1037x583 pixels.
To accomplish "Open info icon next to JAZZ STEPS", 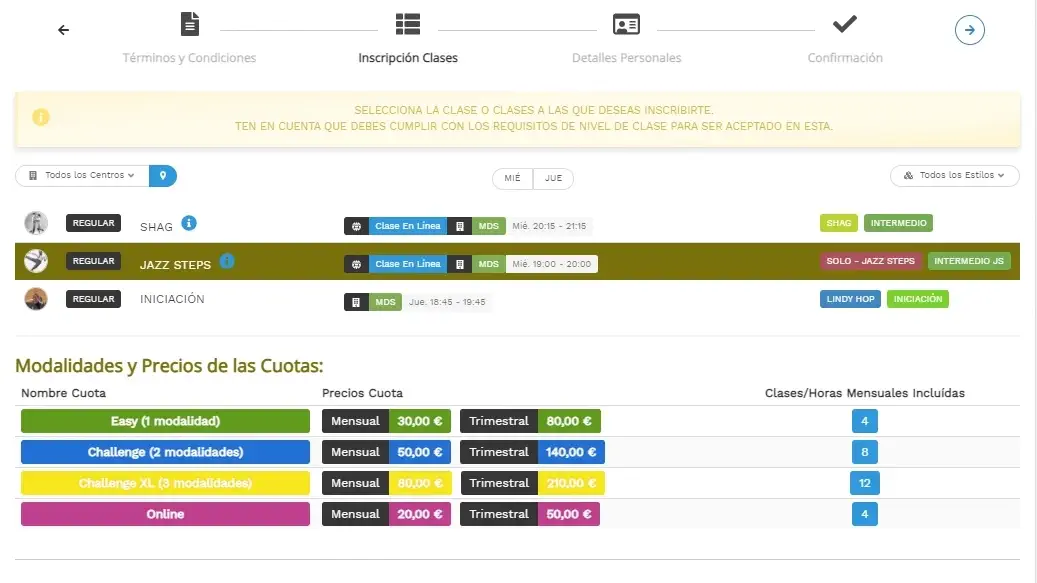I will pos(227,262).
